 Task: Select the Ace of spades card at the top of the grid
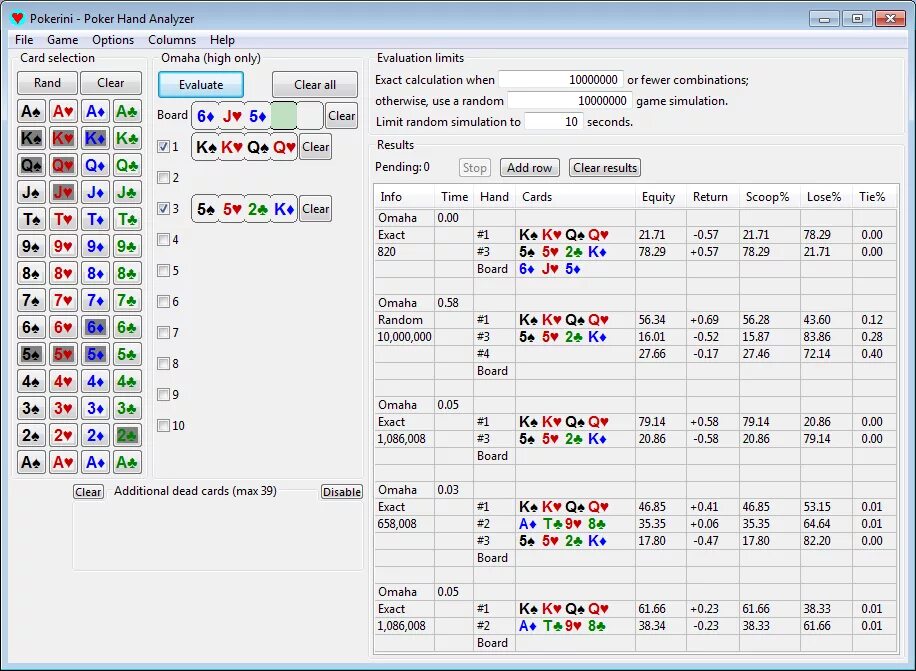31,111
